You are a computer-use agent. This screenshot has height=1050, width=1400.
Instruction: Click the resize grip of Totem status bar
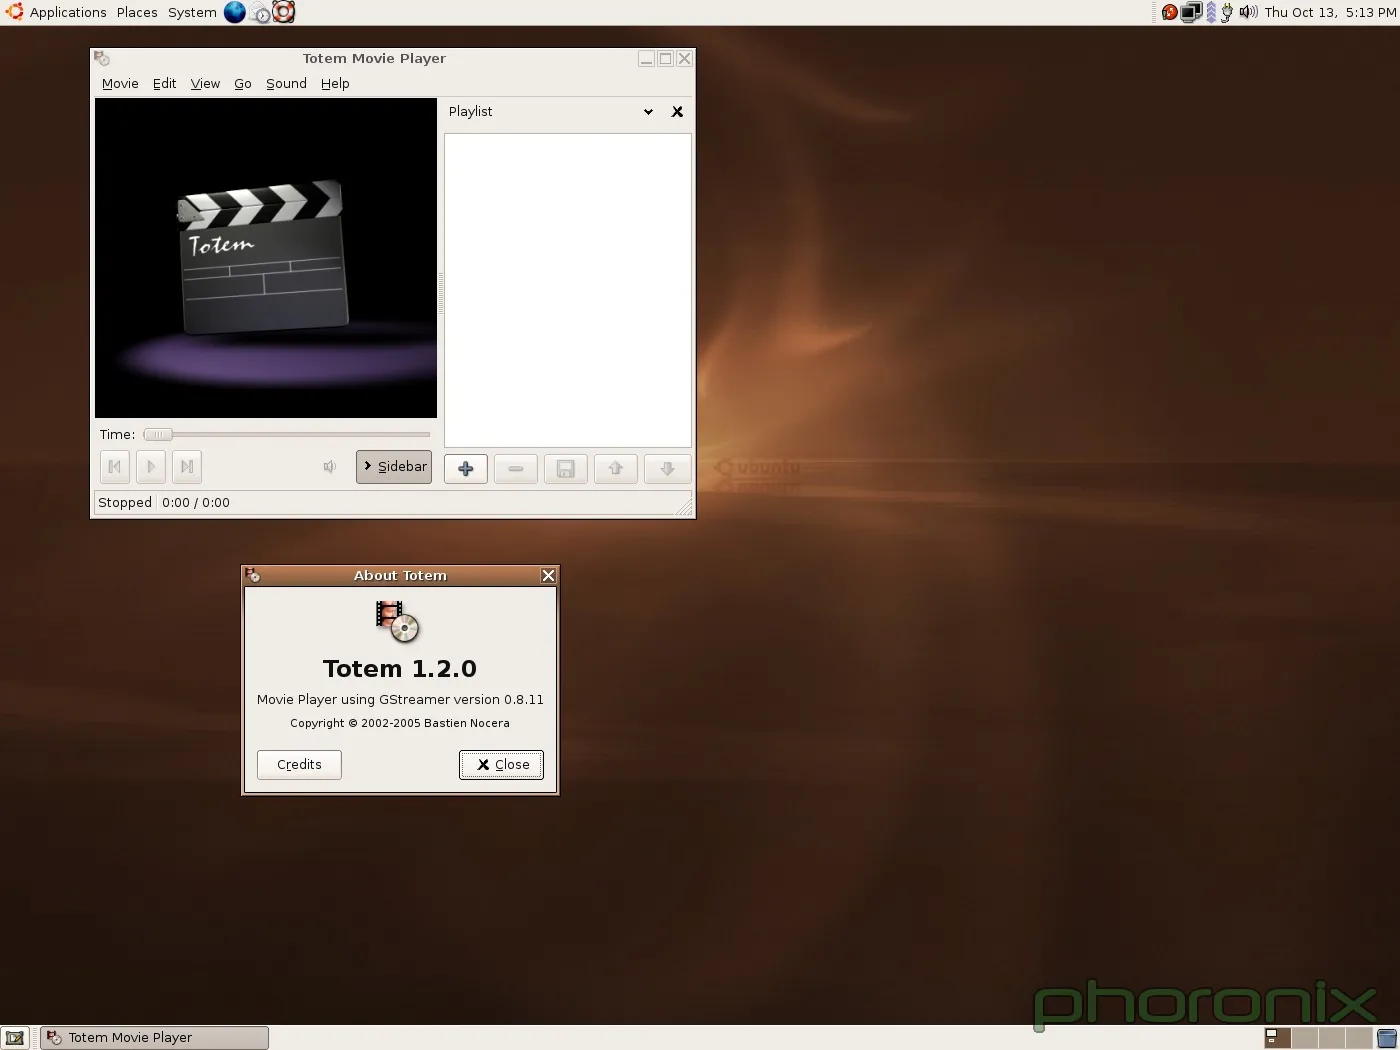pyautogui.click(x=684, y=508)
